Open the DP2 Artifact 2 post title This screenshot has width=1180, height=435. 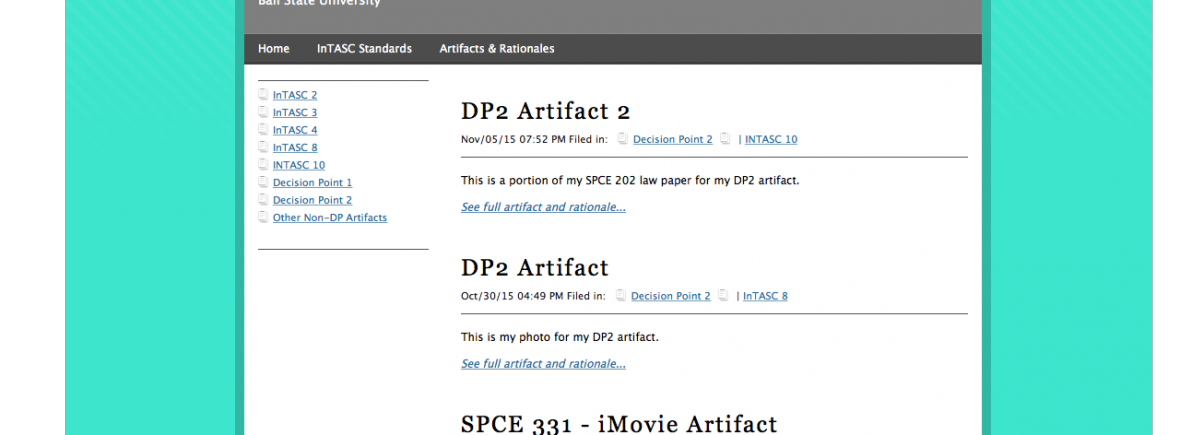pyautogui.click(x=545, y=111)
